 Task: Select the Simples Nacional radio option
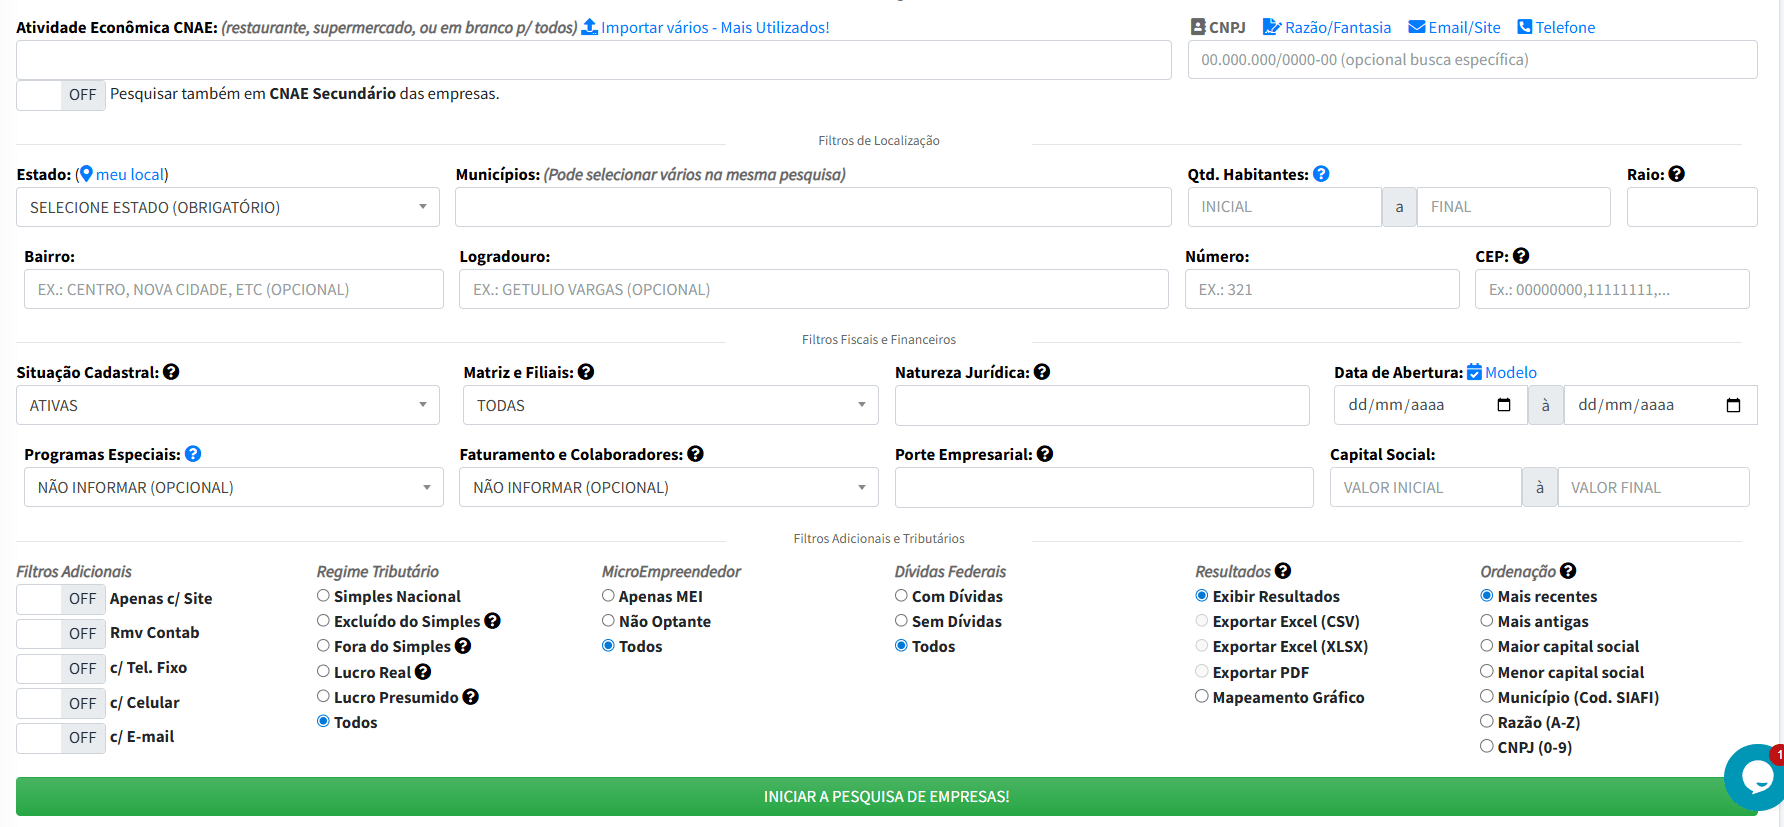coord(323,596)
